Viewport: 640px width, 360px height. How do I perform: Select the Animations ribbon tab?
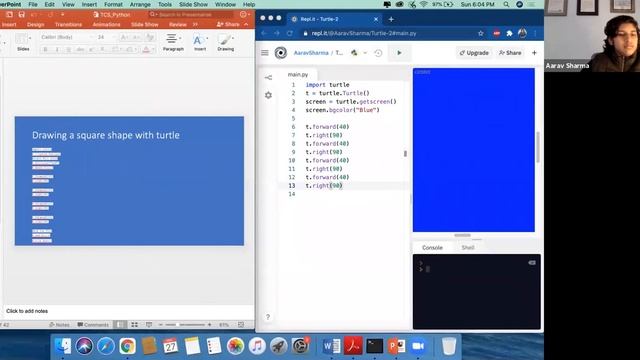106,24
